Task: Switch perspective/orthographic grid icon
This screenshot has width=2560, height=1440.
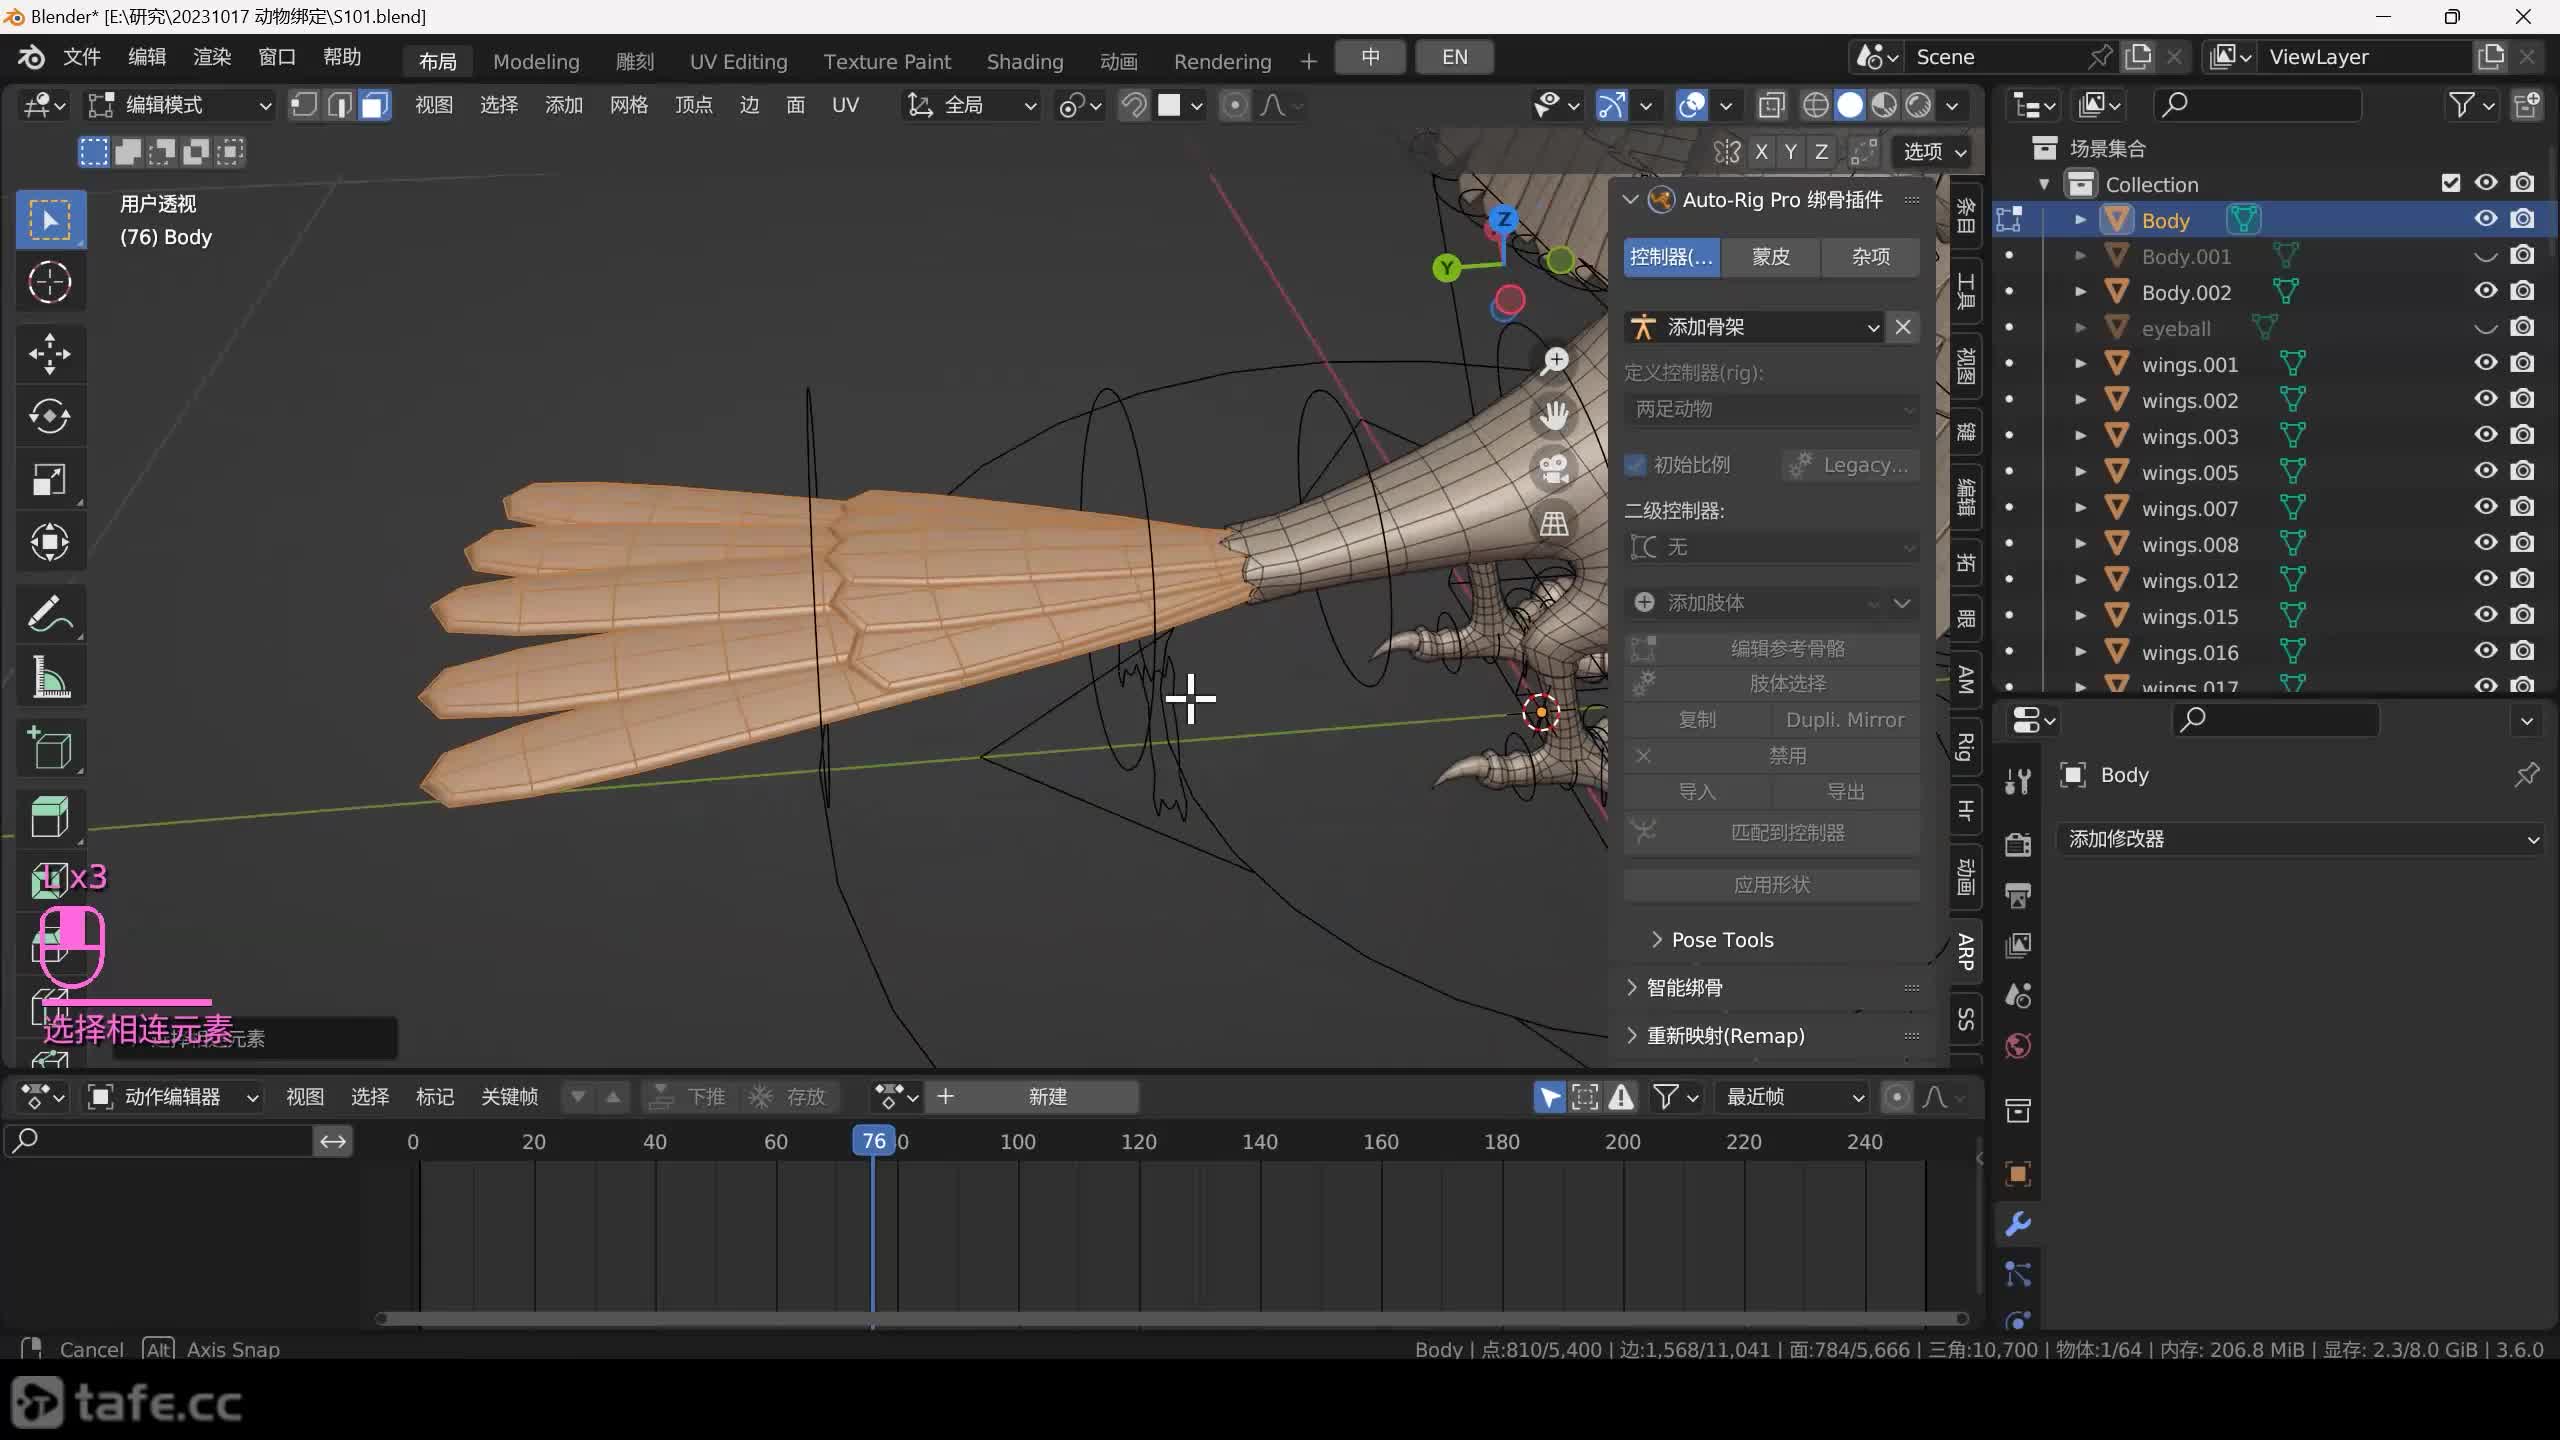Action: click(x=1554, y=523)
